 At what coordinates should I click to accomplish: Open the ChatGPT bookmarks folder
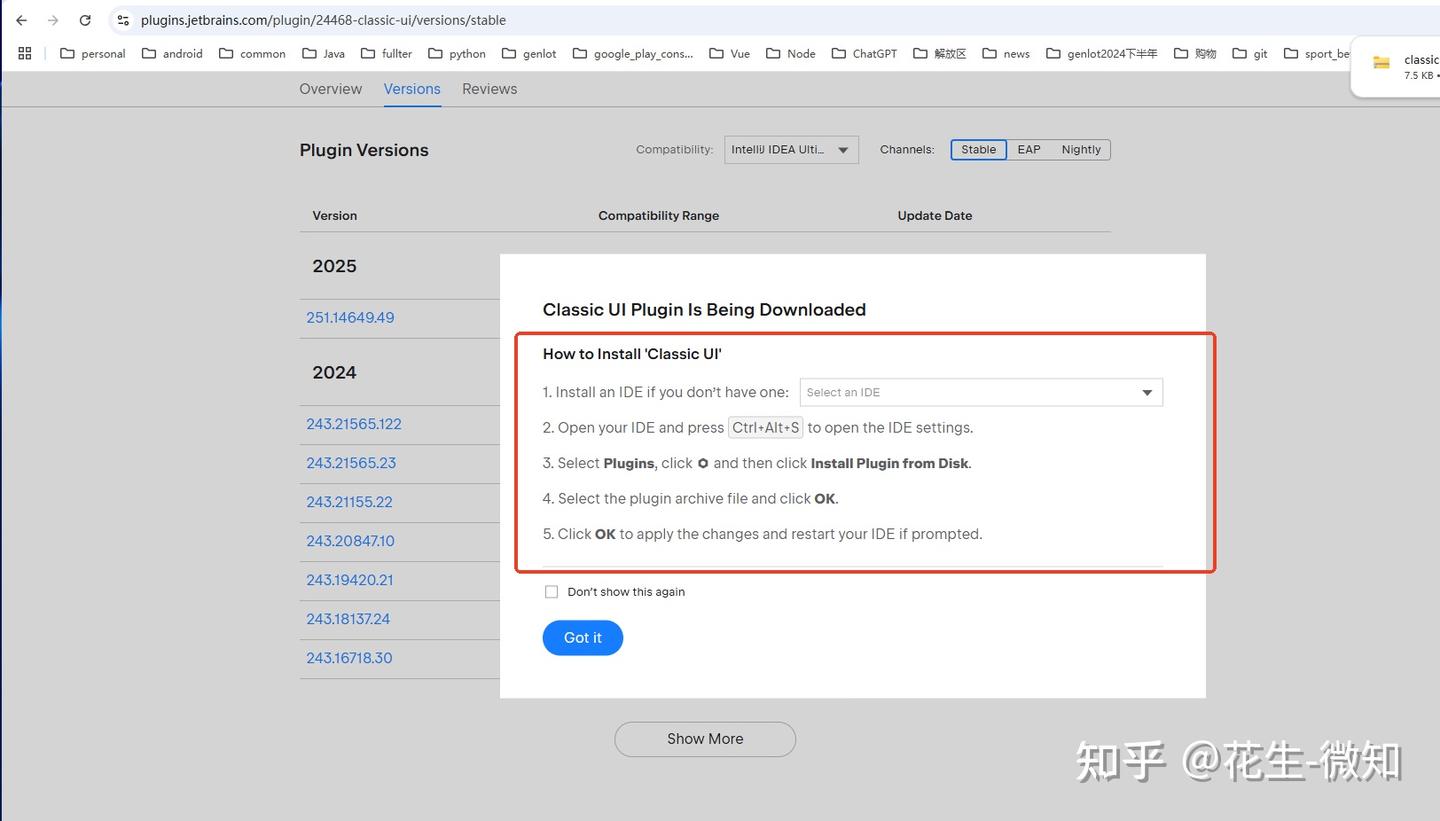tap(863, 53)
